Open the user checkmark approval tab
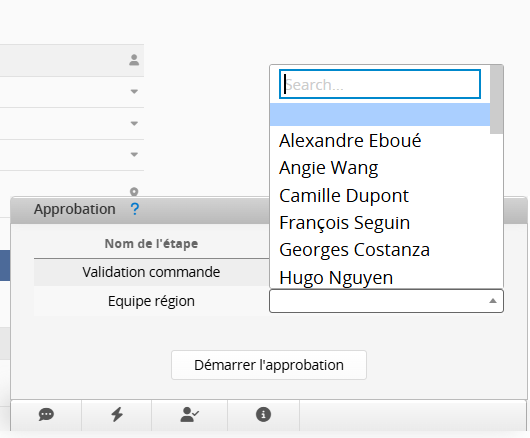The width and height of the screenshot is (530, 438). (x=190, y=414)
